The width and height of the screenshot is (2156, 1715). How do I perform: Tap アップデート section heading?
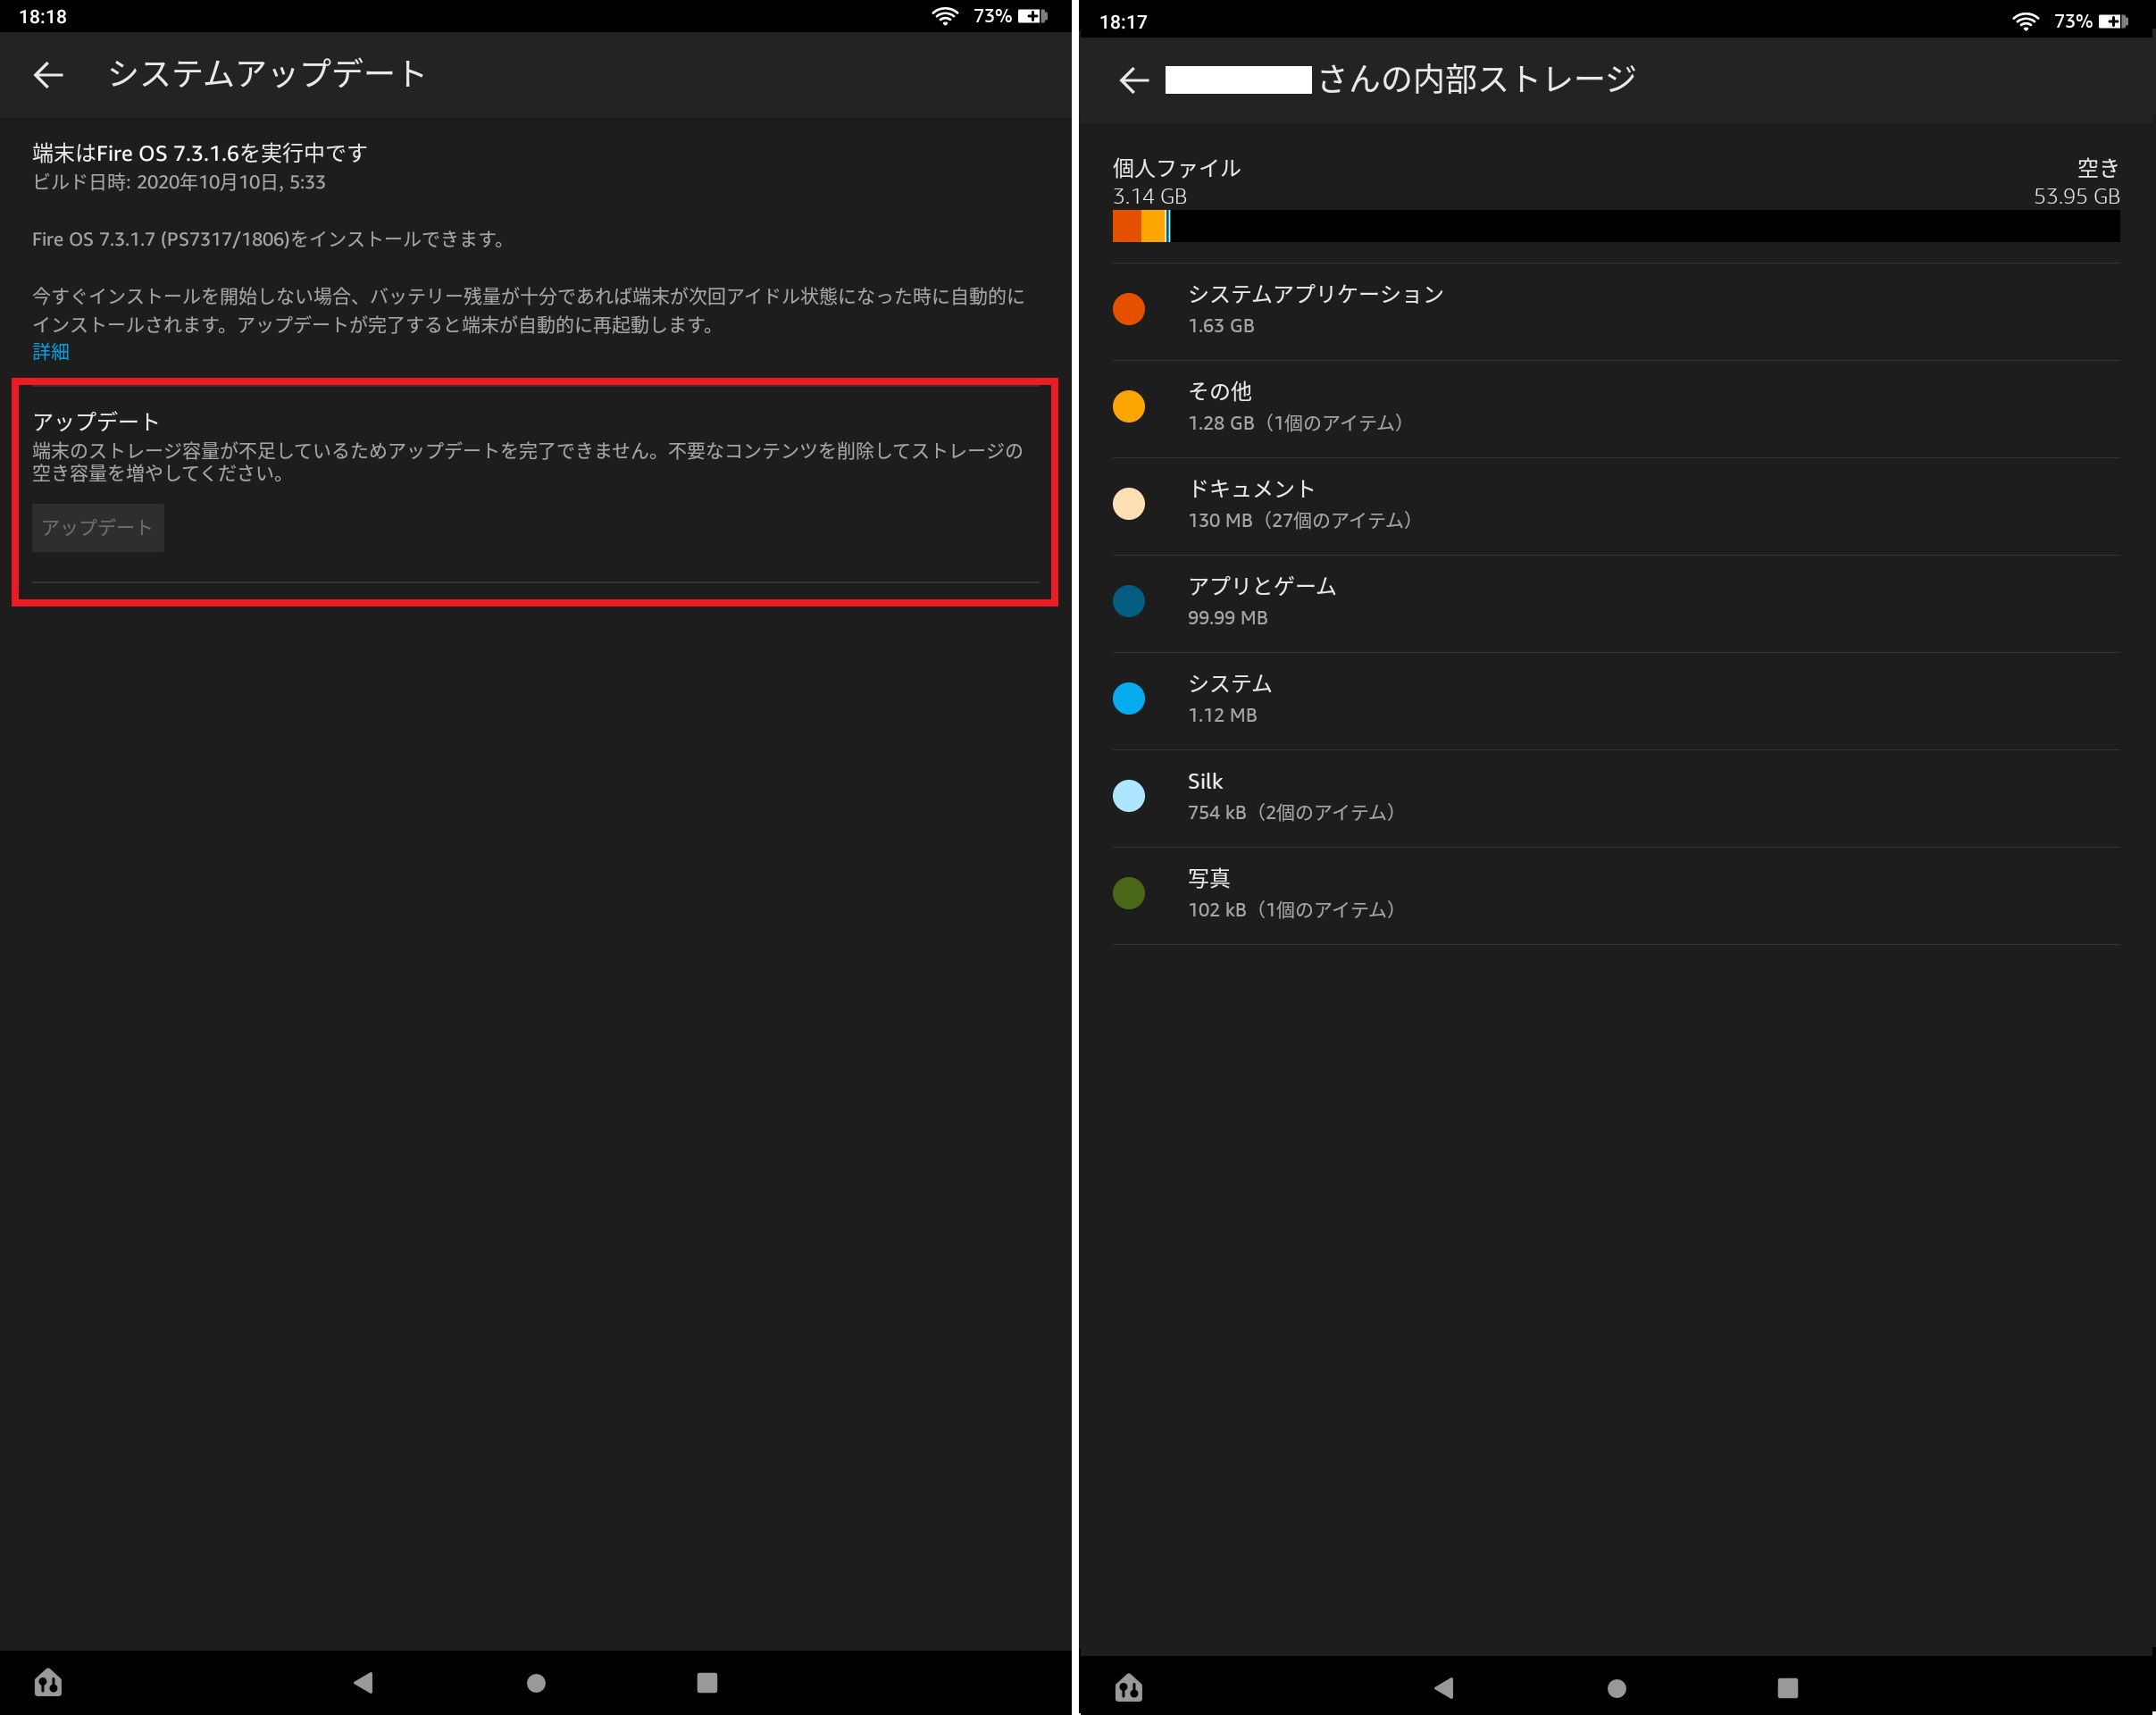tap(96, 422)
